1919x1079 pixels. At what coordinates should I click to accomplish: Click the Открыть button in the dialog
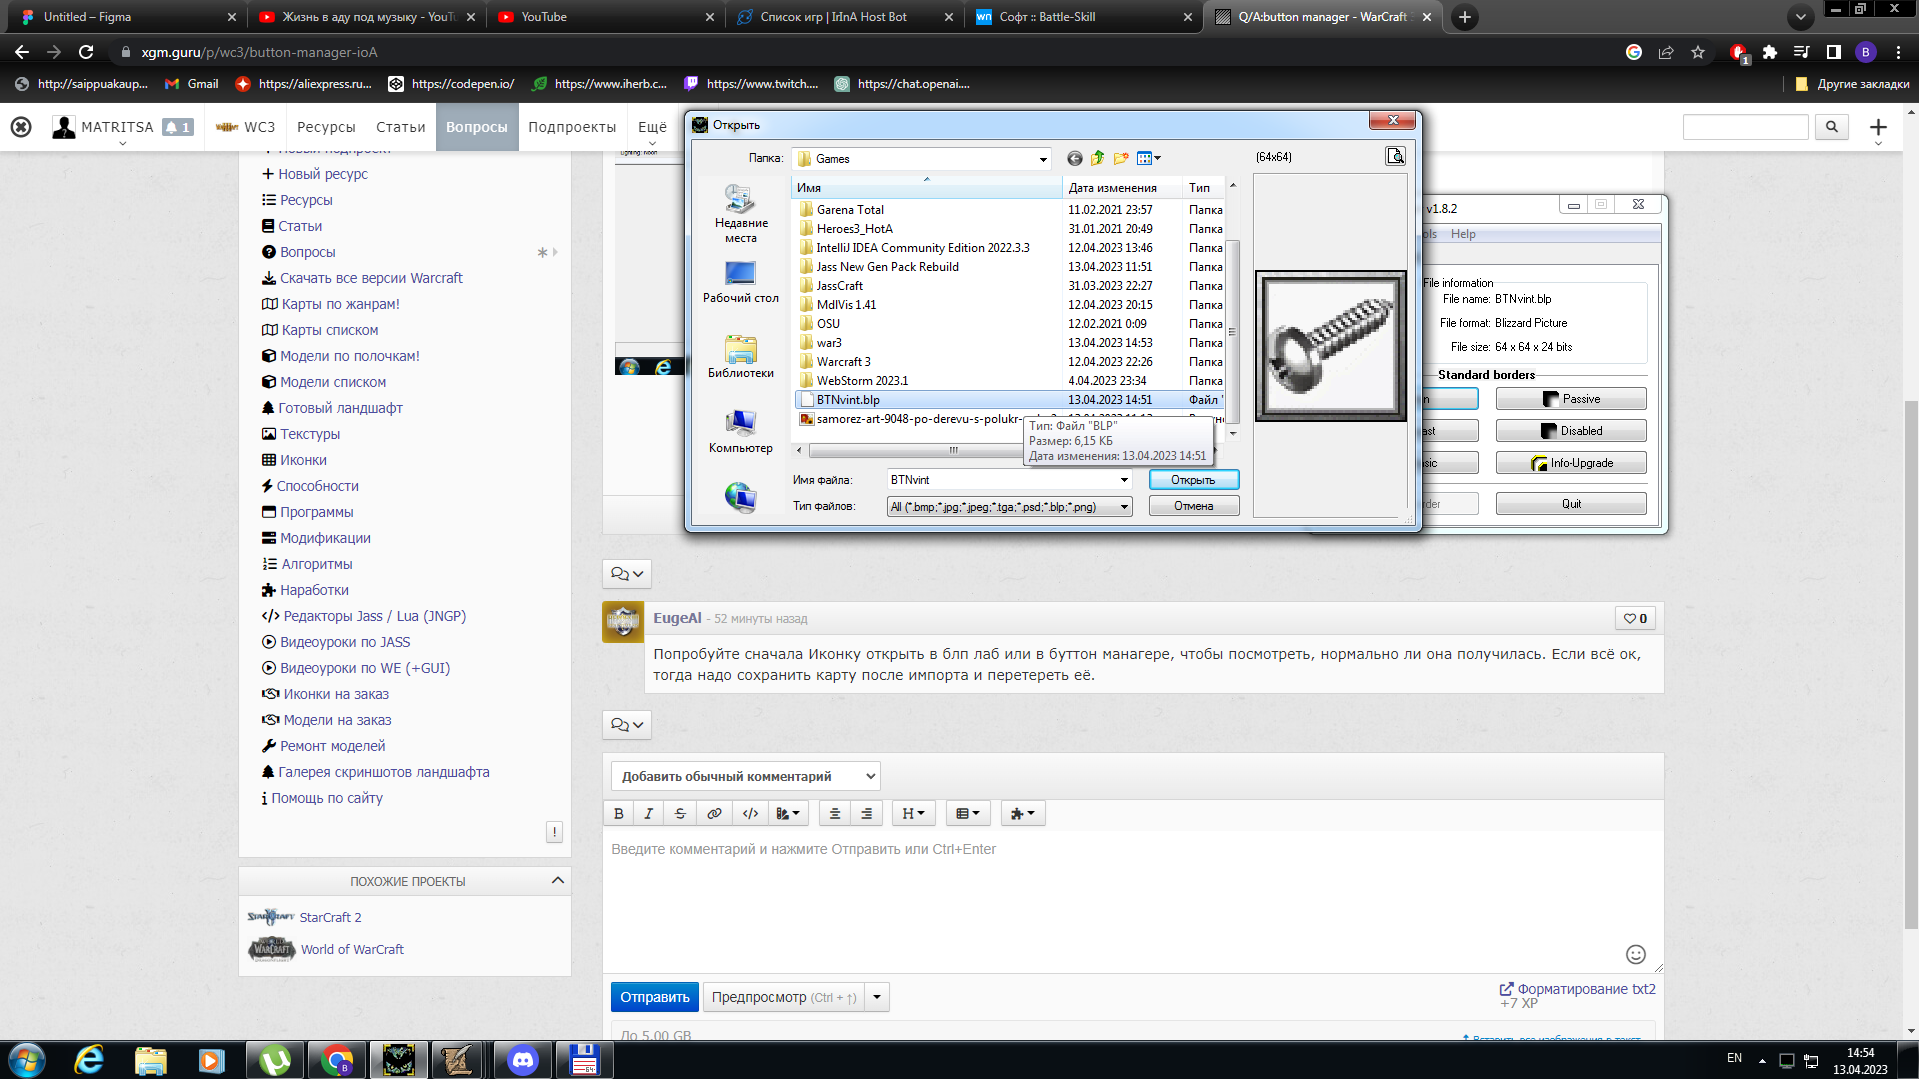[1193, 480]
